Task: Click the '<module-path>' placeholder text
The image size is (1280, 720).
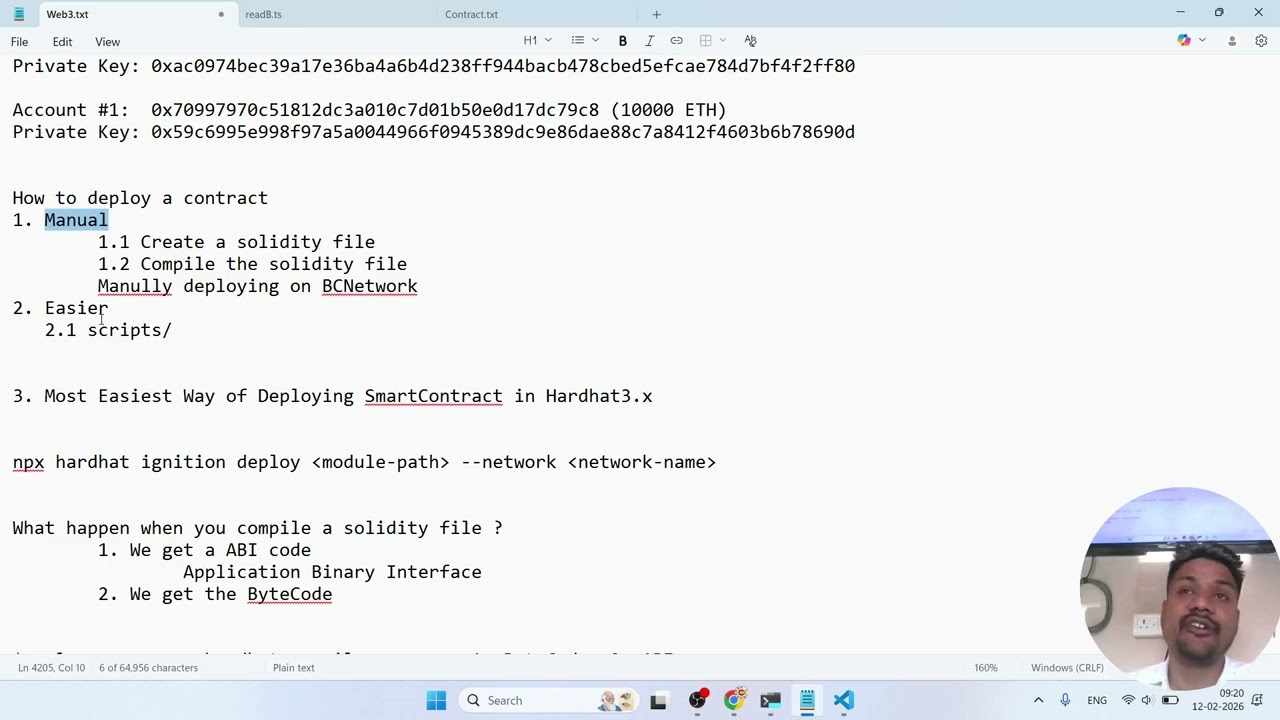Action: pos(380,462)
